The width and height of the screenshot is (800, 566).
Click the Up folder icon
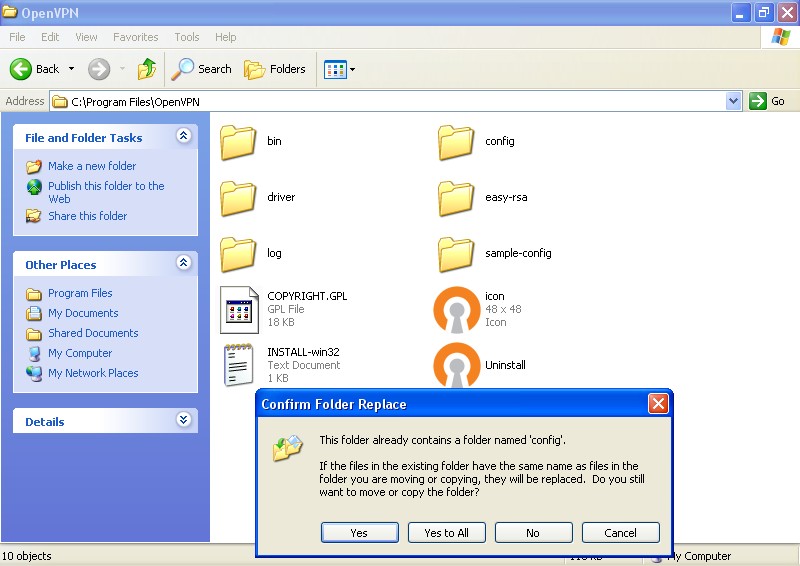pyautogui.click(x=146, y=69)
